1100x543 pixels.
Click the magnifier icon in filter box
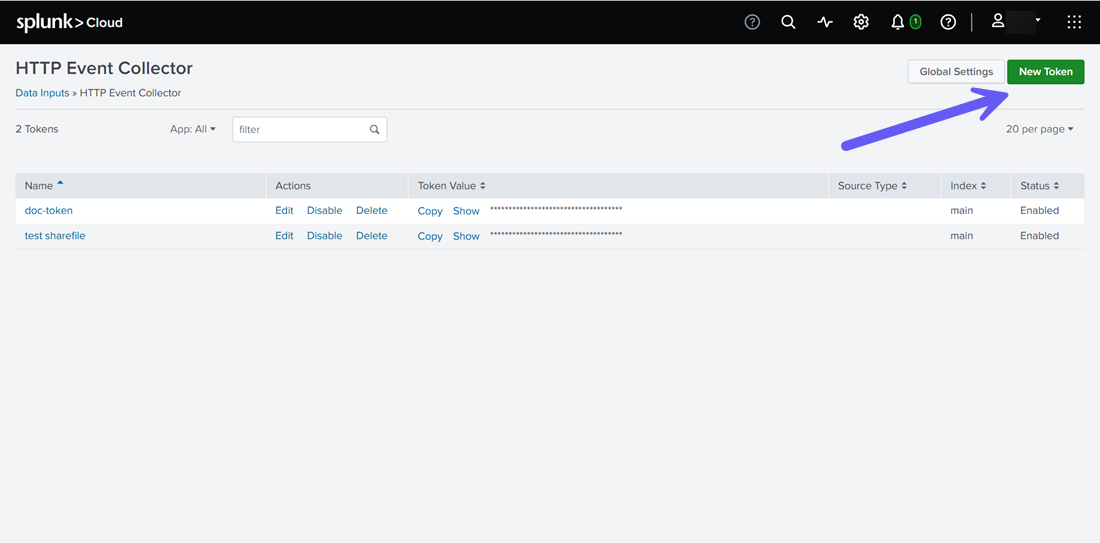[375, 129]
